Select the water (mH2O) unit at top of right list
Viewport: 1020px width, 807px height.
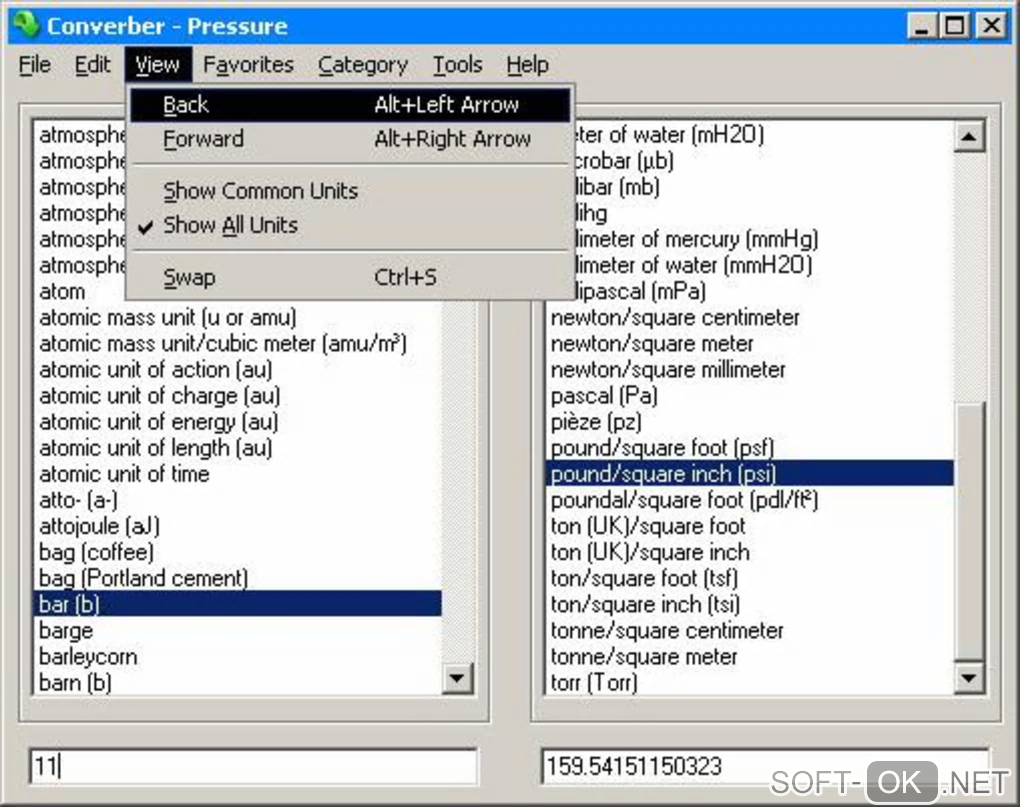(x=764, y=135)
